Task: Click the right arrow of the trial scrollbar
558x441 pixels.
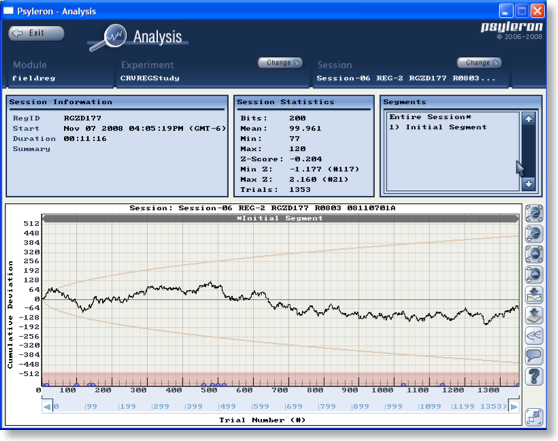Action: pyautogui.click(x=514, y=406)
